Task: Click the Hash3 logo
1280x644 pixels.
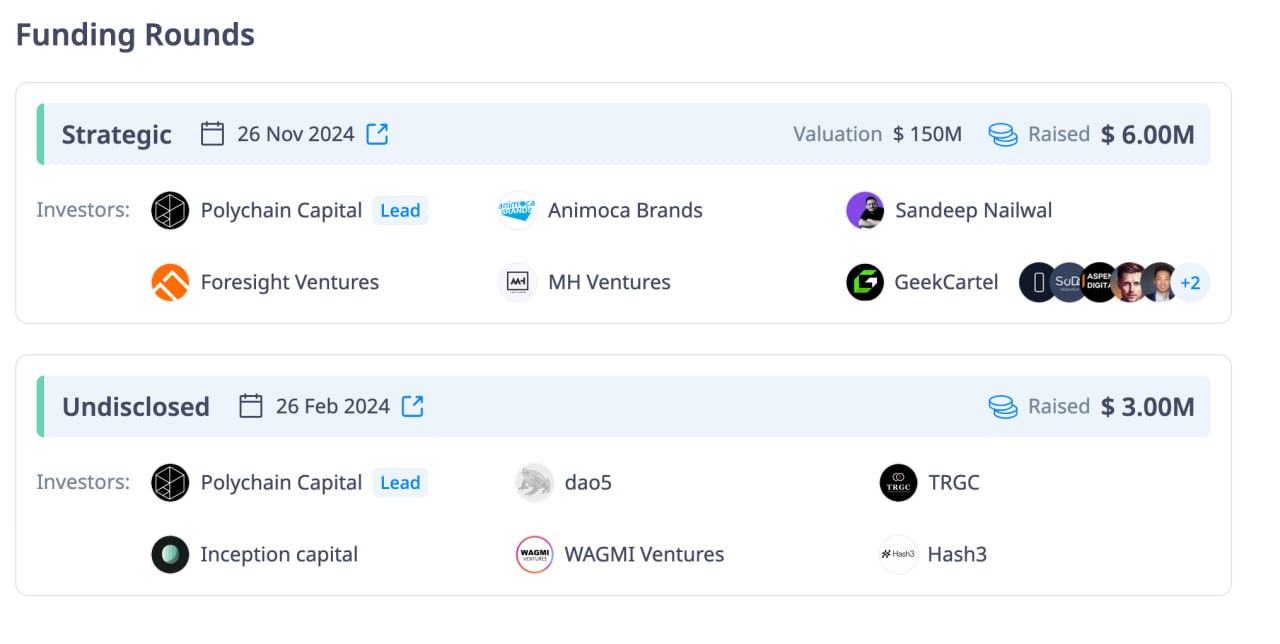Action: tap(899, 555)
